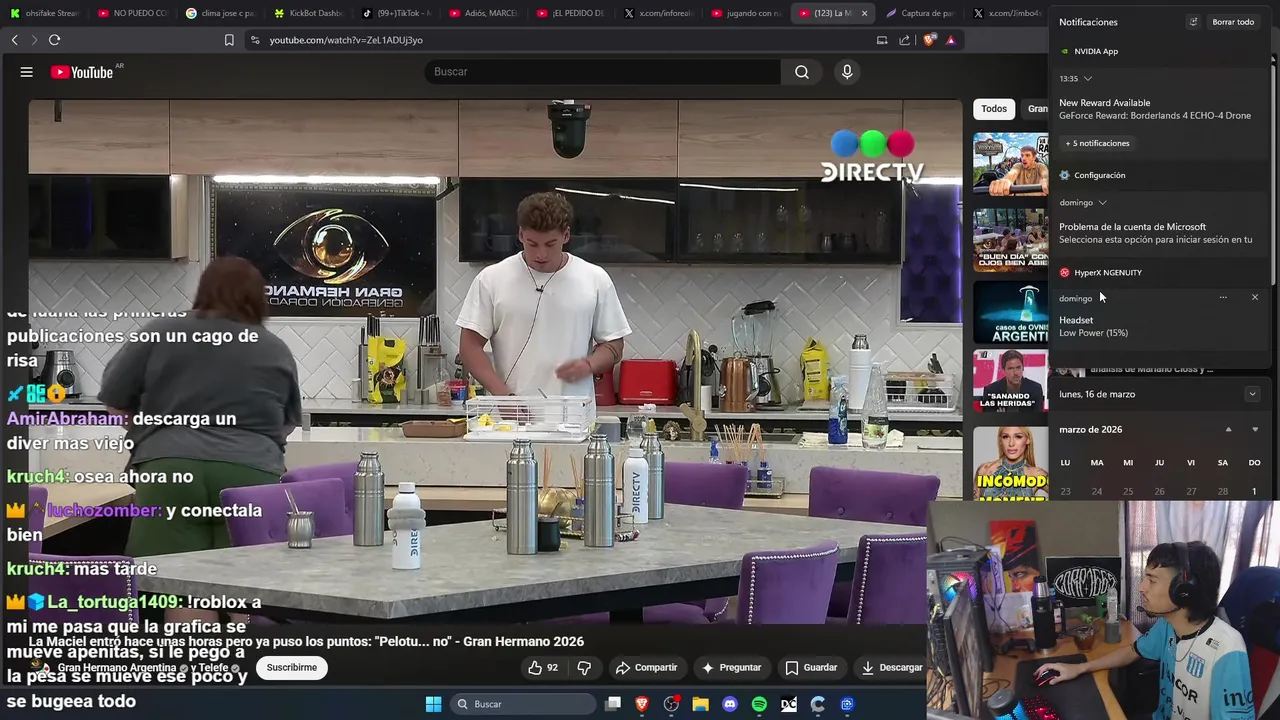Image resolution: width=1280 pixels, height=720 pixels.
Task: Start voice search with microphone icon
Action: [847, 72]
